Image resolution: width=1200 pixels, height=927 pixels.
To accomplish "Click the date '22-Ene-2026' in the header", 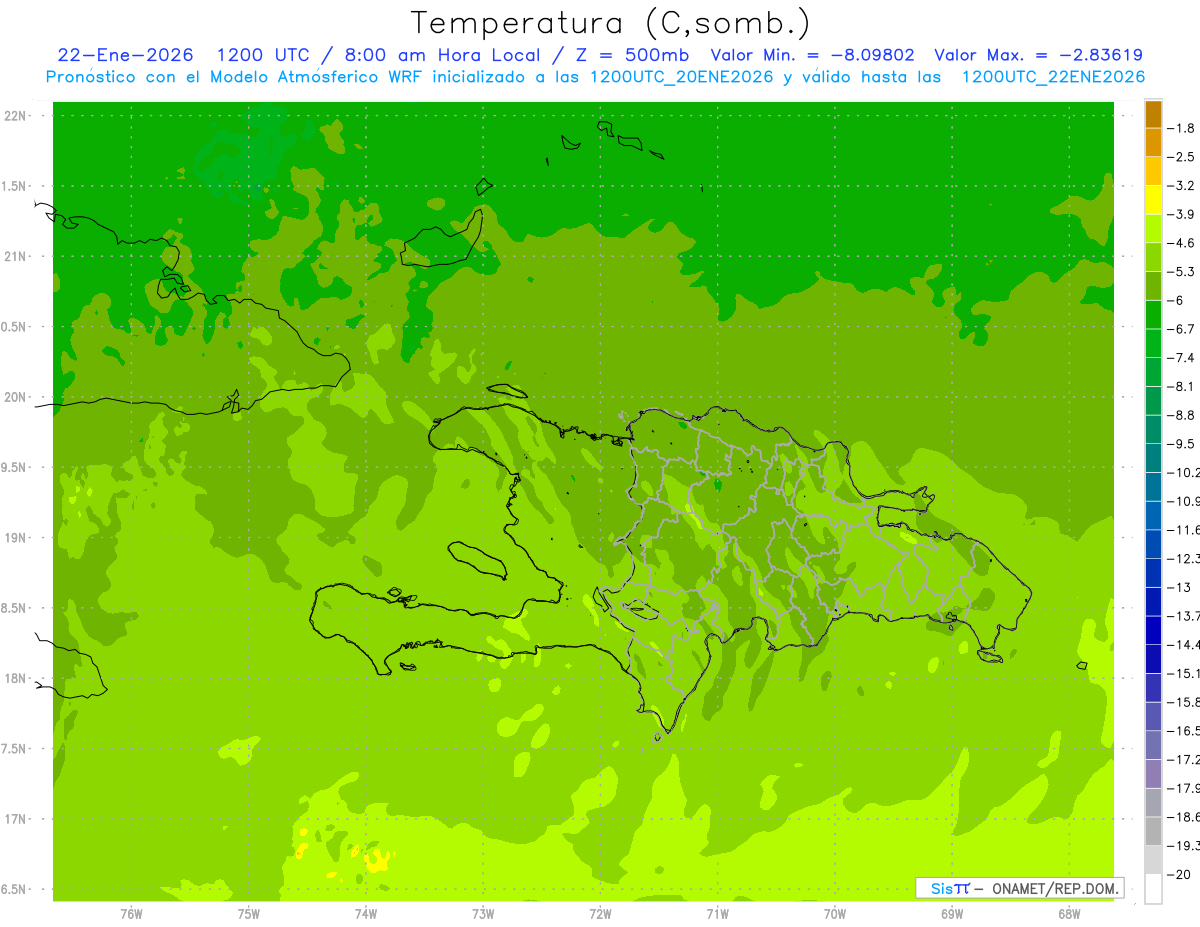I will [125, 55].
